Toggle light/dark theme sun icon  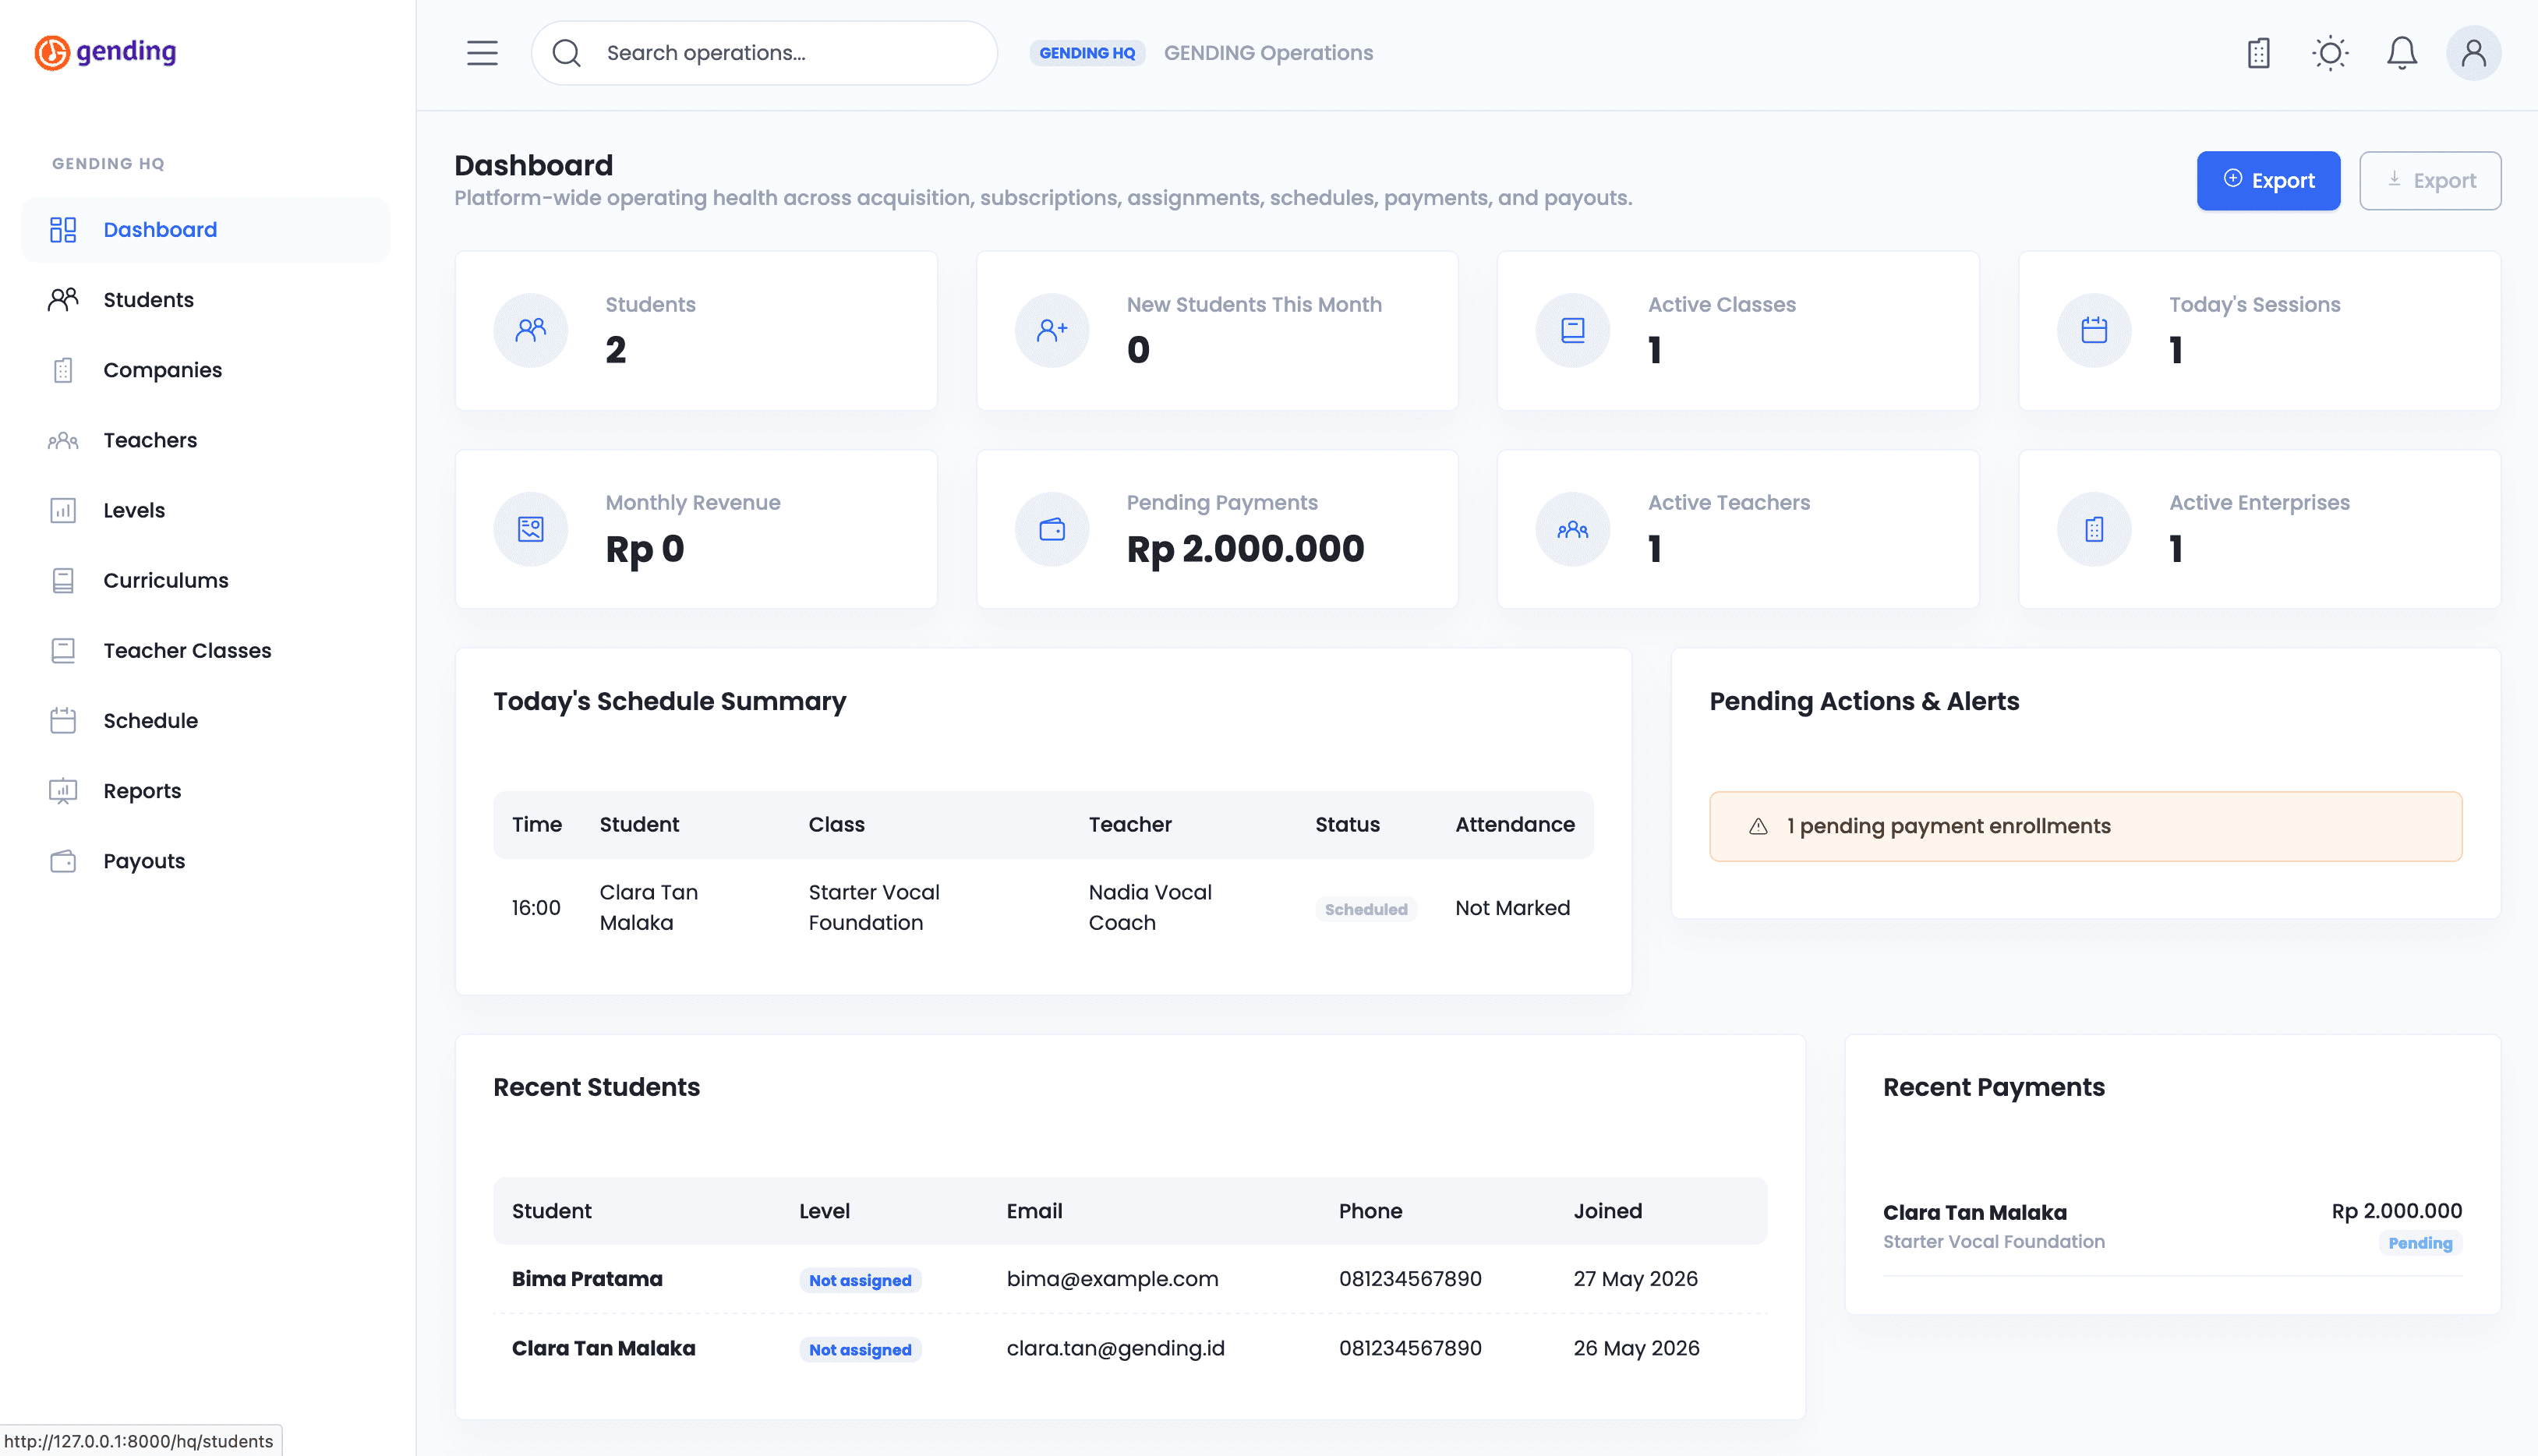2330,53
